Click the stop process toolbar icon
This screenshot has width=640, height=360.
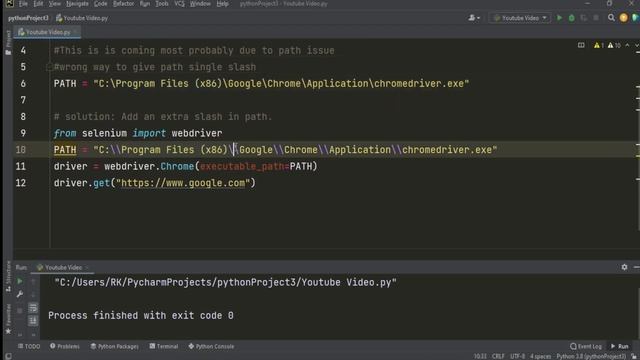coord(596,18)
